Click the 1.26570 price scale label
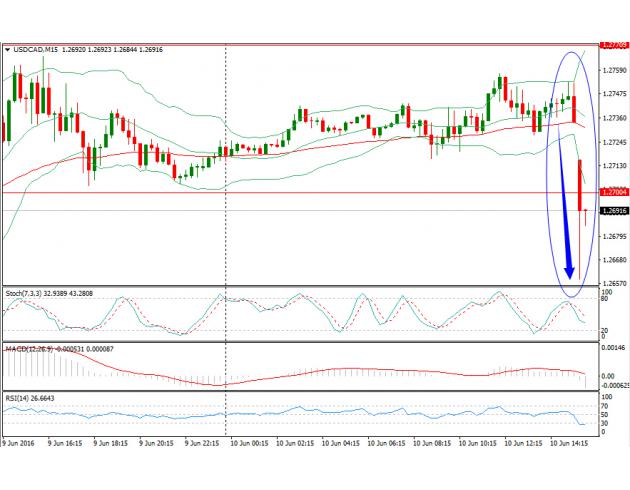The height and width of the screenshot is (490, 630). click(613, 283)
